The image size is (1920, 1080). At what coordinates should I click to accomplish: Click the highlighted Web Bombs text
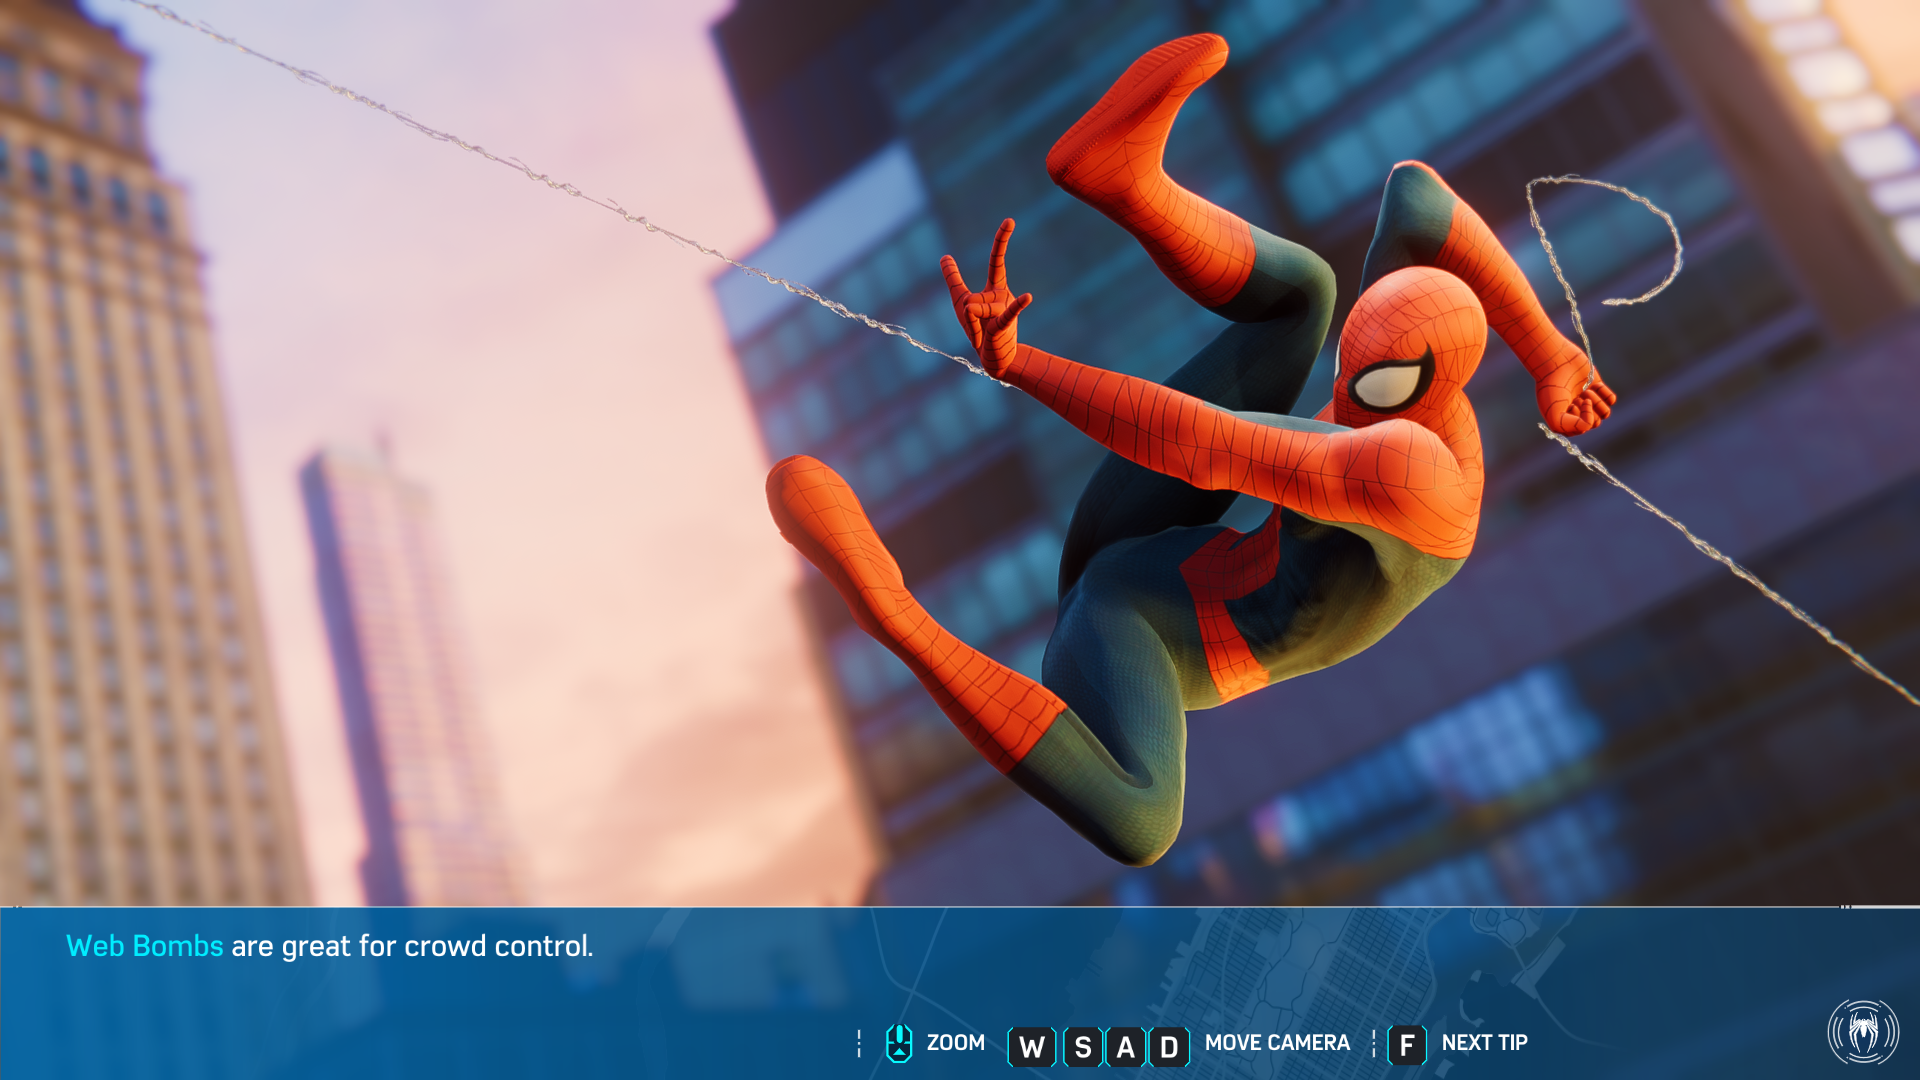point(144,946)
